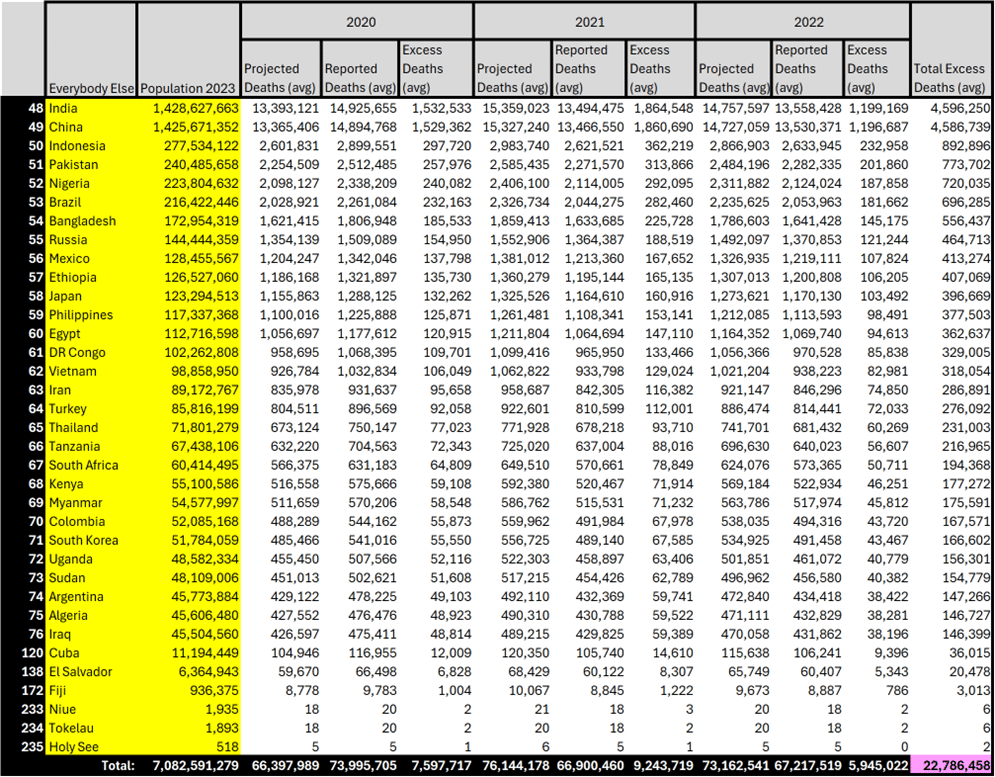Select the 2021 year header cell
Viewport: 995px width, 777px height.
tap(584, 22)
